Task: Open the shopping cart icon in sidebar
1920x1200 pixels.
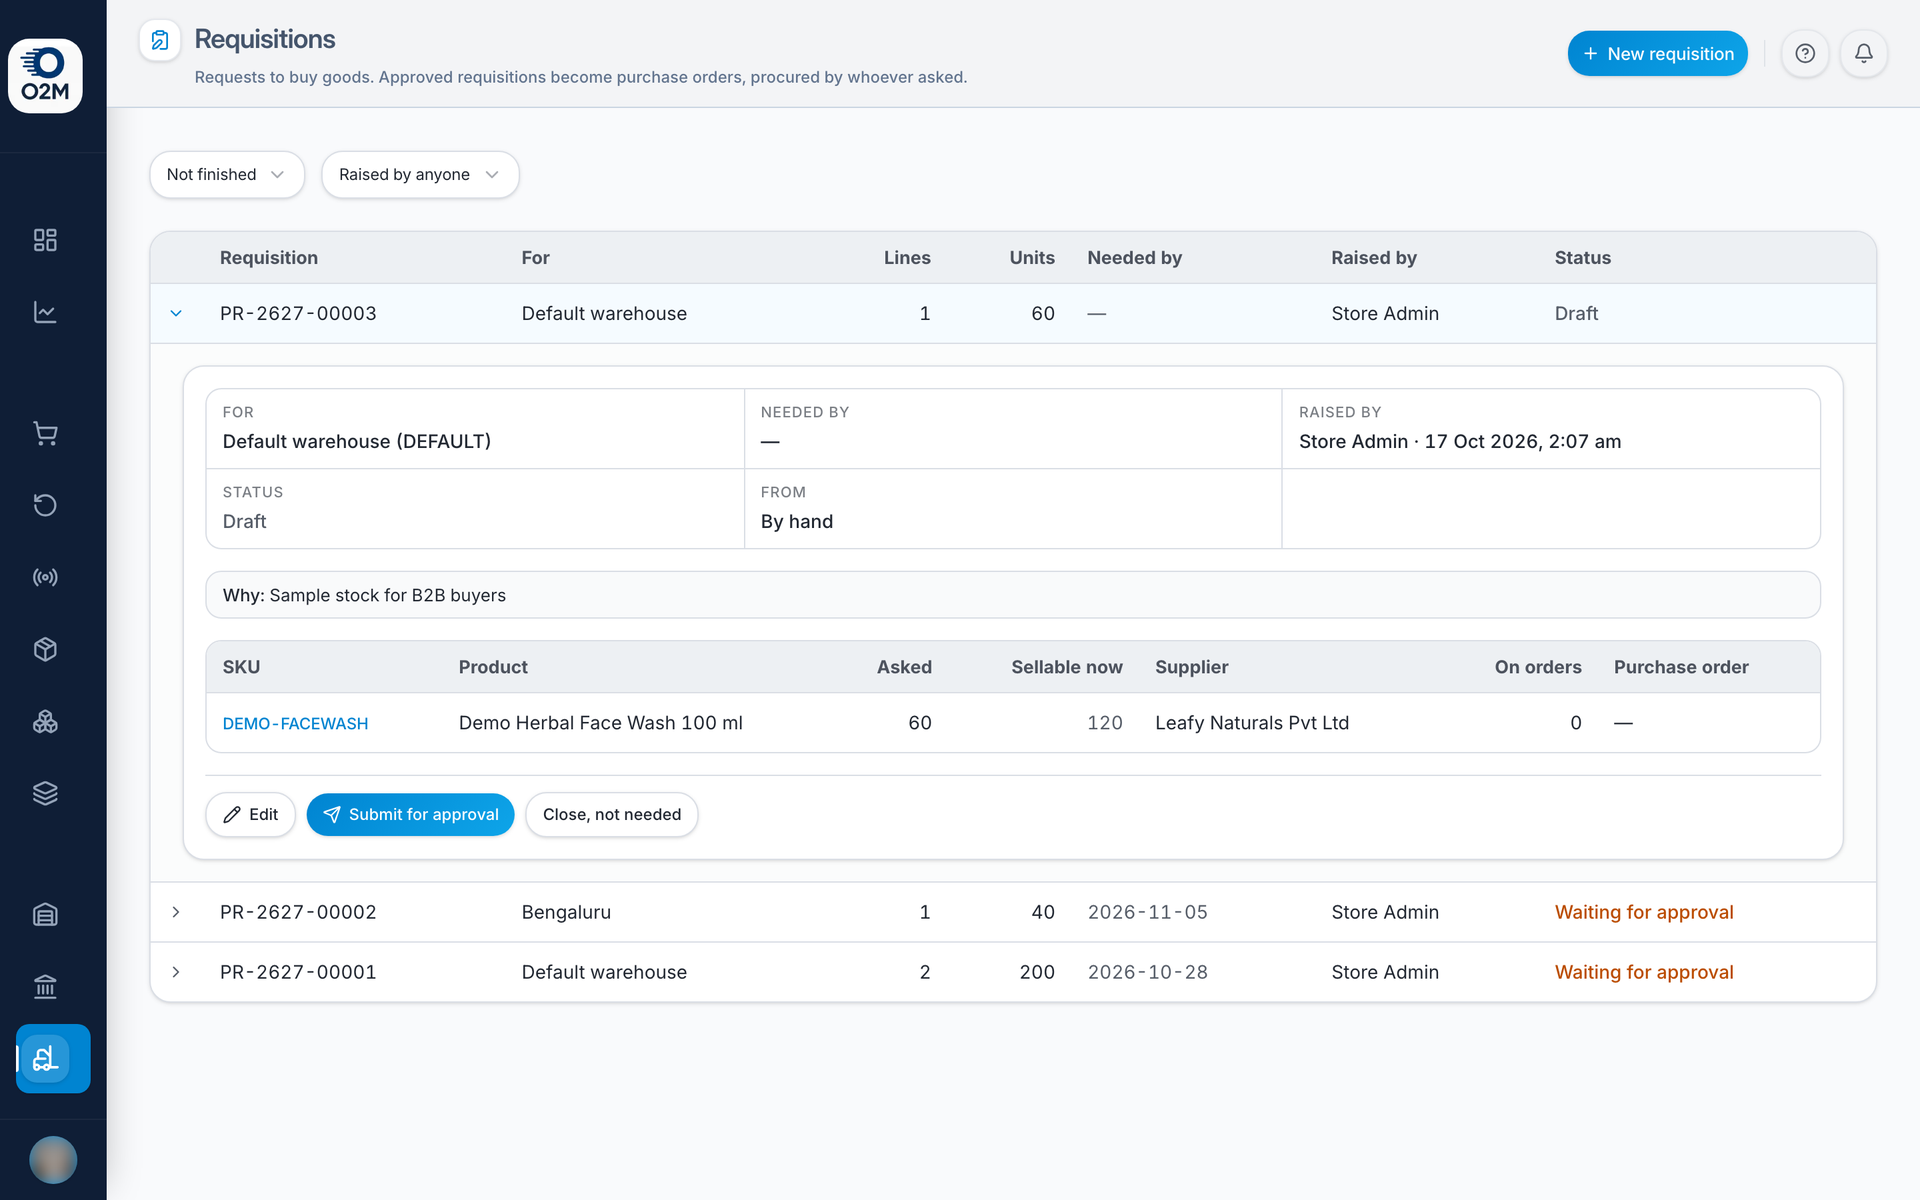Action: tap(45, 433)
